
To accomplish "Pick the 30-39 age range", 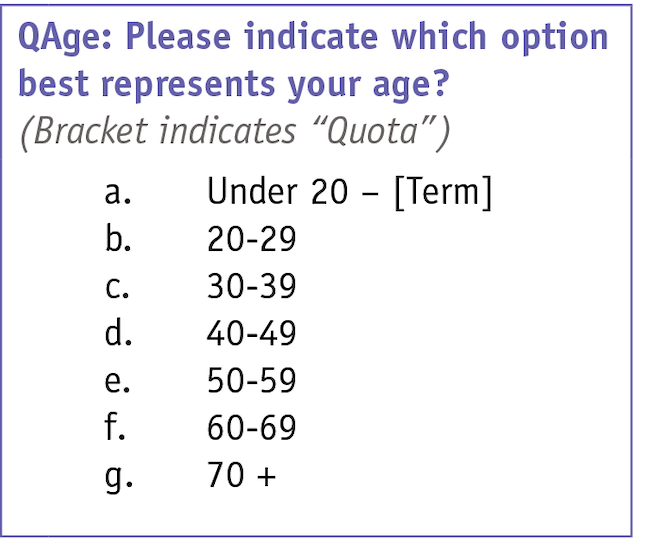I will click(x=252, y=286).
